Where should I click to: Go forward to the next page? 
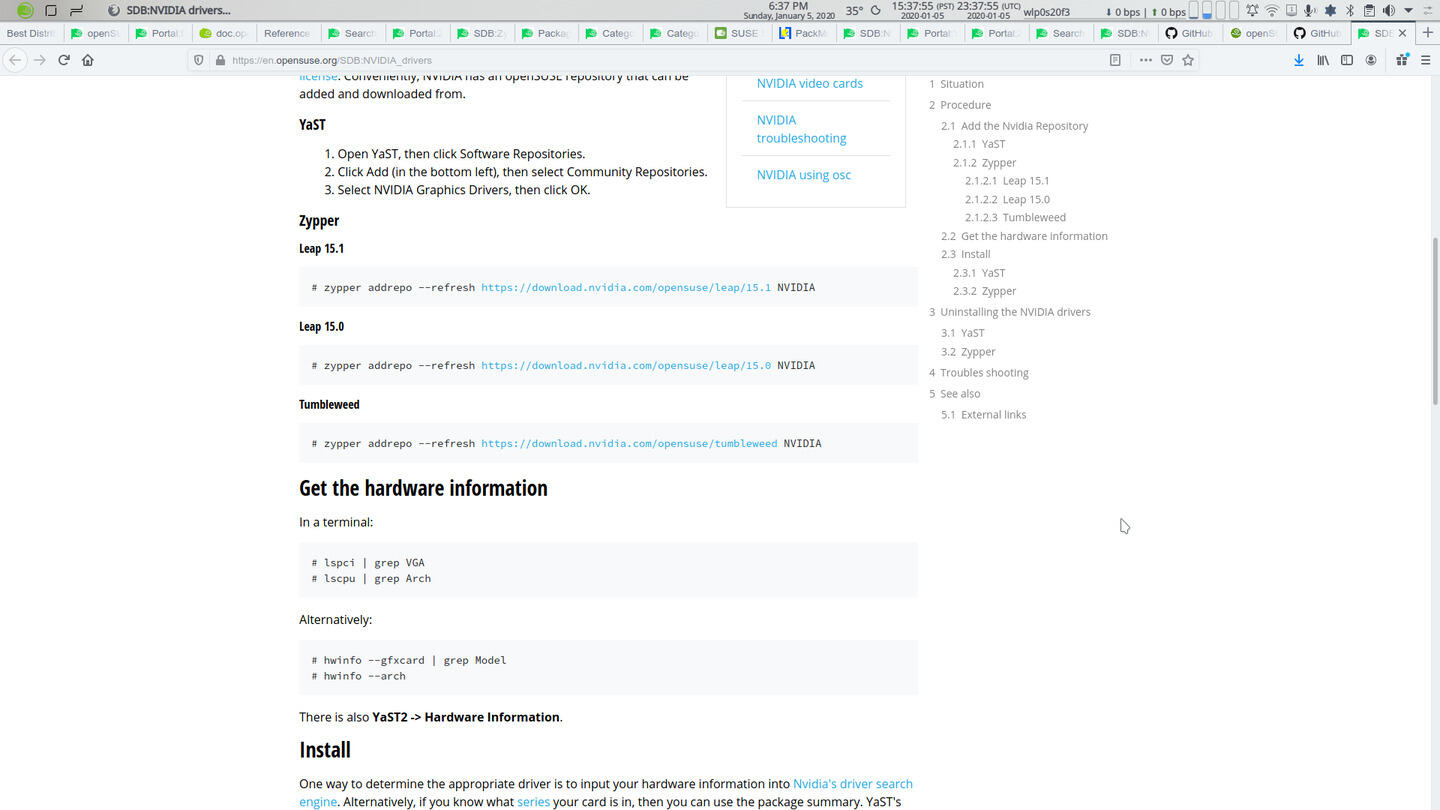pos(39,60)
